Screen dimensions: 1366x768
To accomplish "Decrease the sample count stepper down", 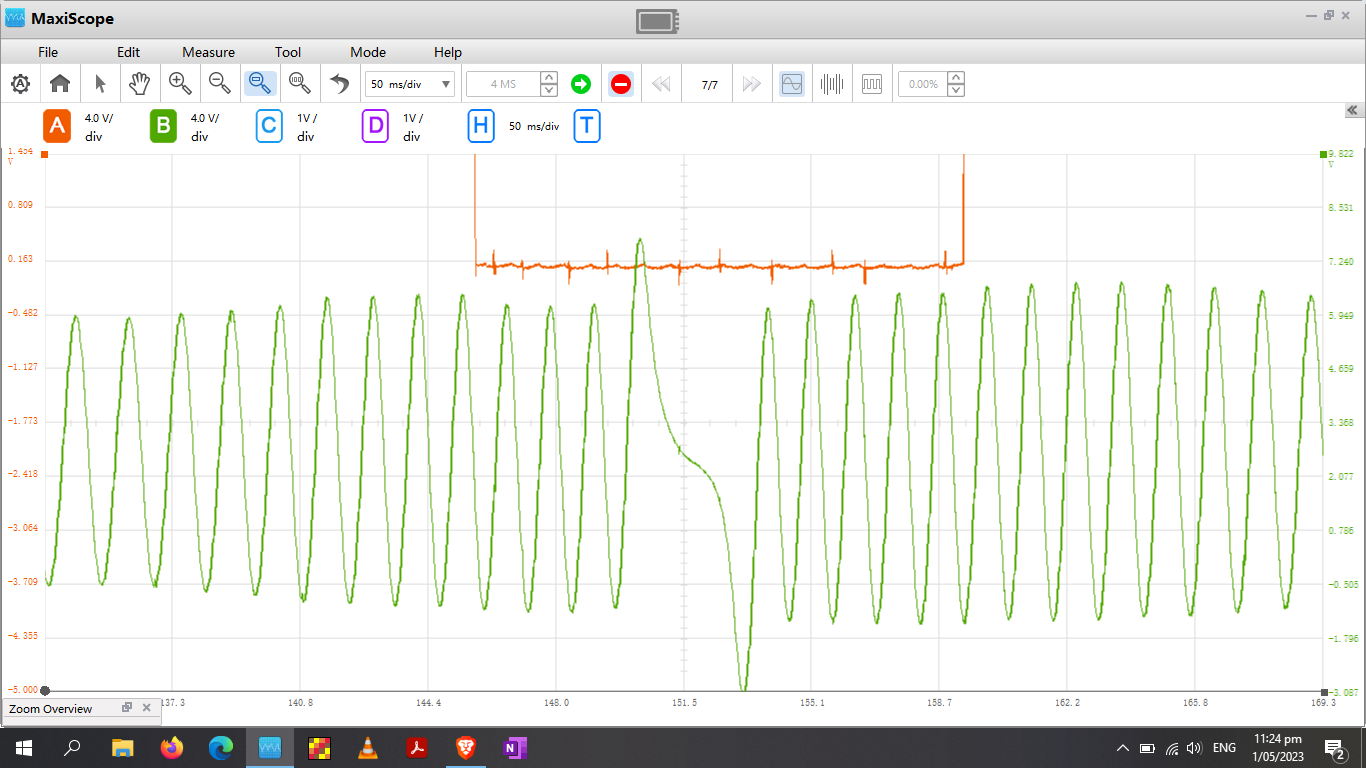I will pos(549,91).
